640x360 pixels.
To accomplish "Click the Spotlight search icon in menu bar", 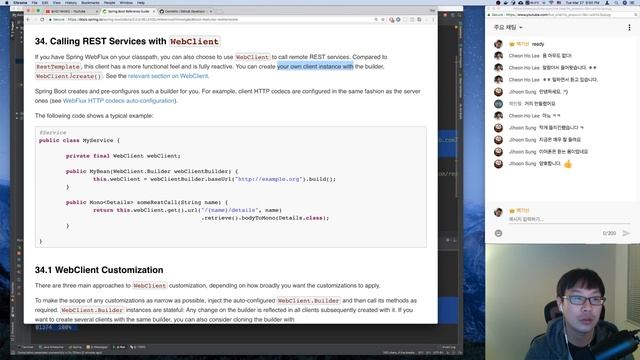I will (x=616, y=2).
